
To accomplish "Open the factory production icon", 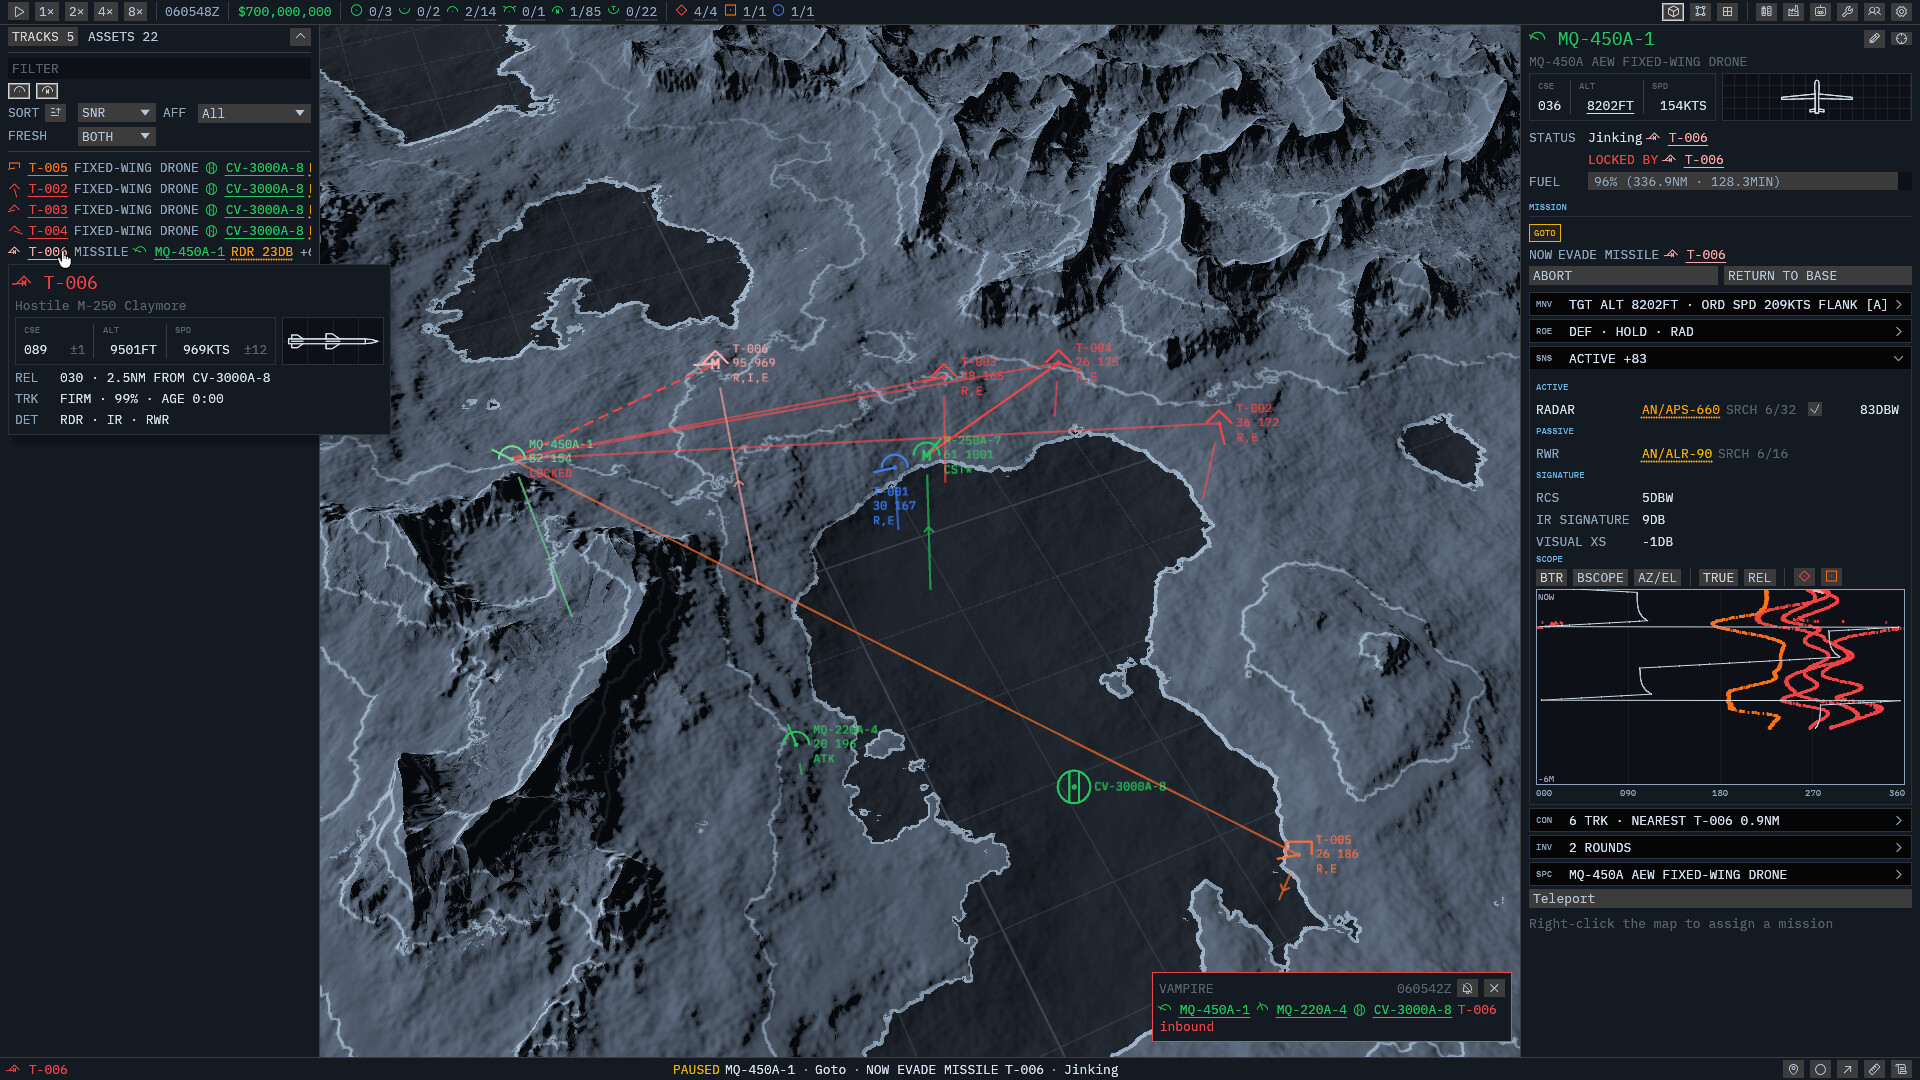I will pyautogui.click(x=1794, y=12).
